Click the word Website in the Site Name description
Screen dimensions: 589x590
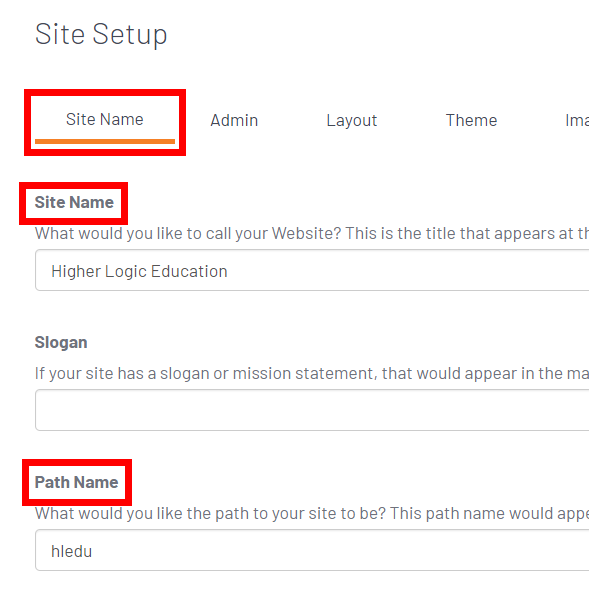(306, 234)
